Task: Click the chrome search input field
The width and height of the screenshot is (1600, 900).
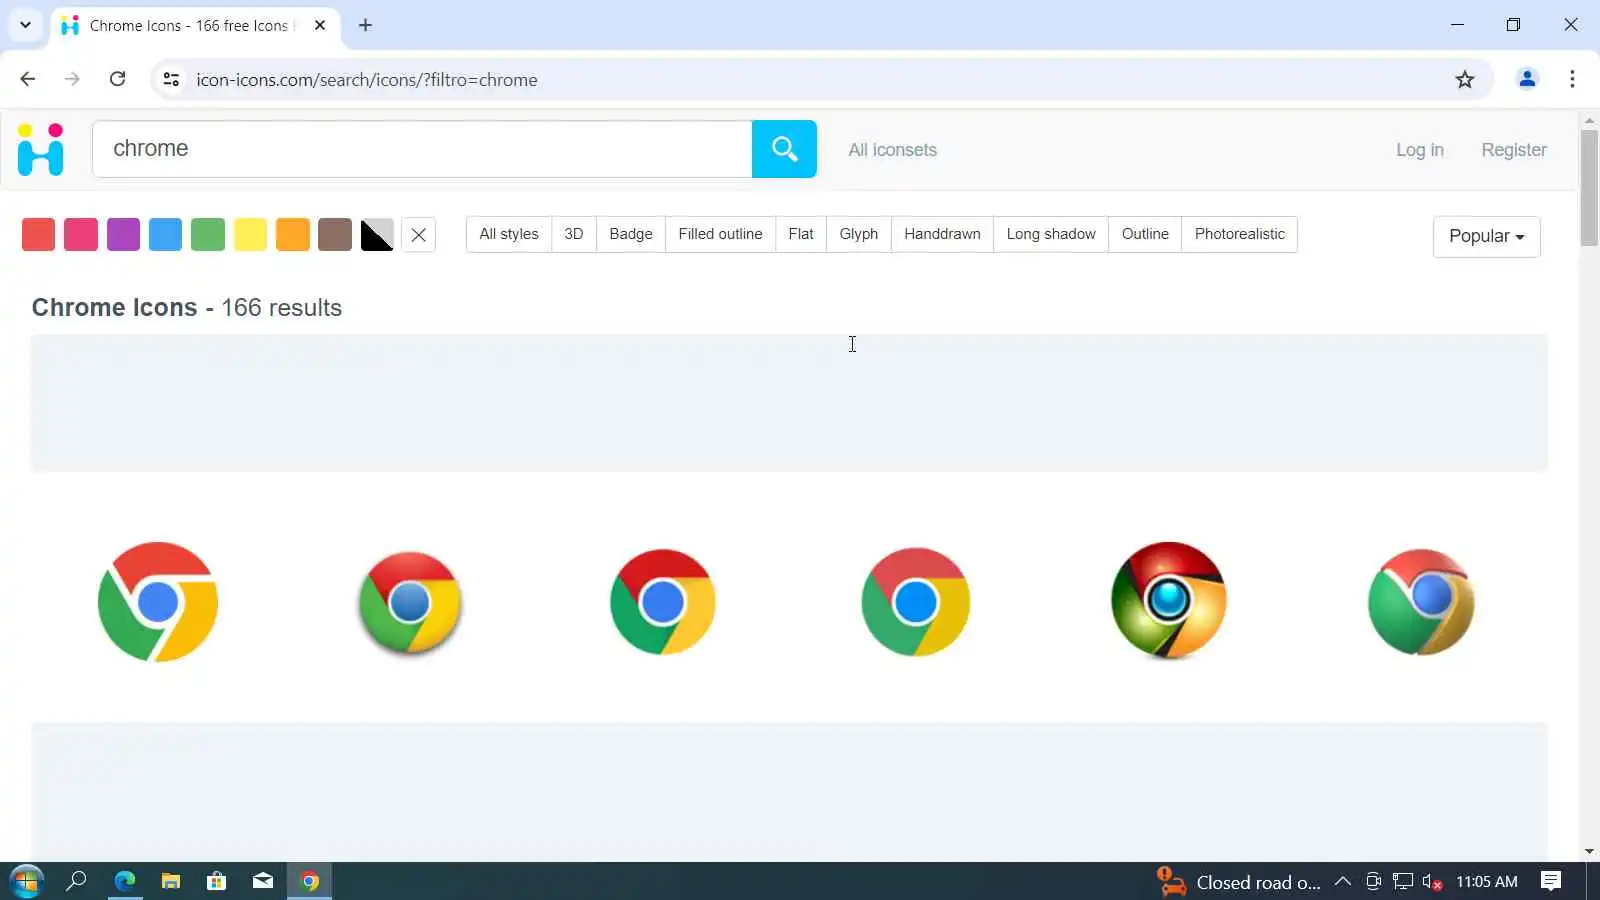Action: tap(422, 149)
